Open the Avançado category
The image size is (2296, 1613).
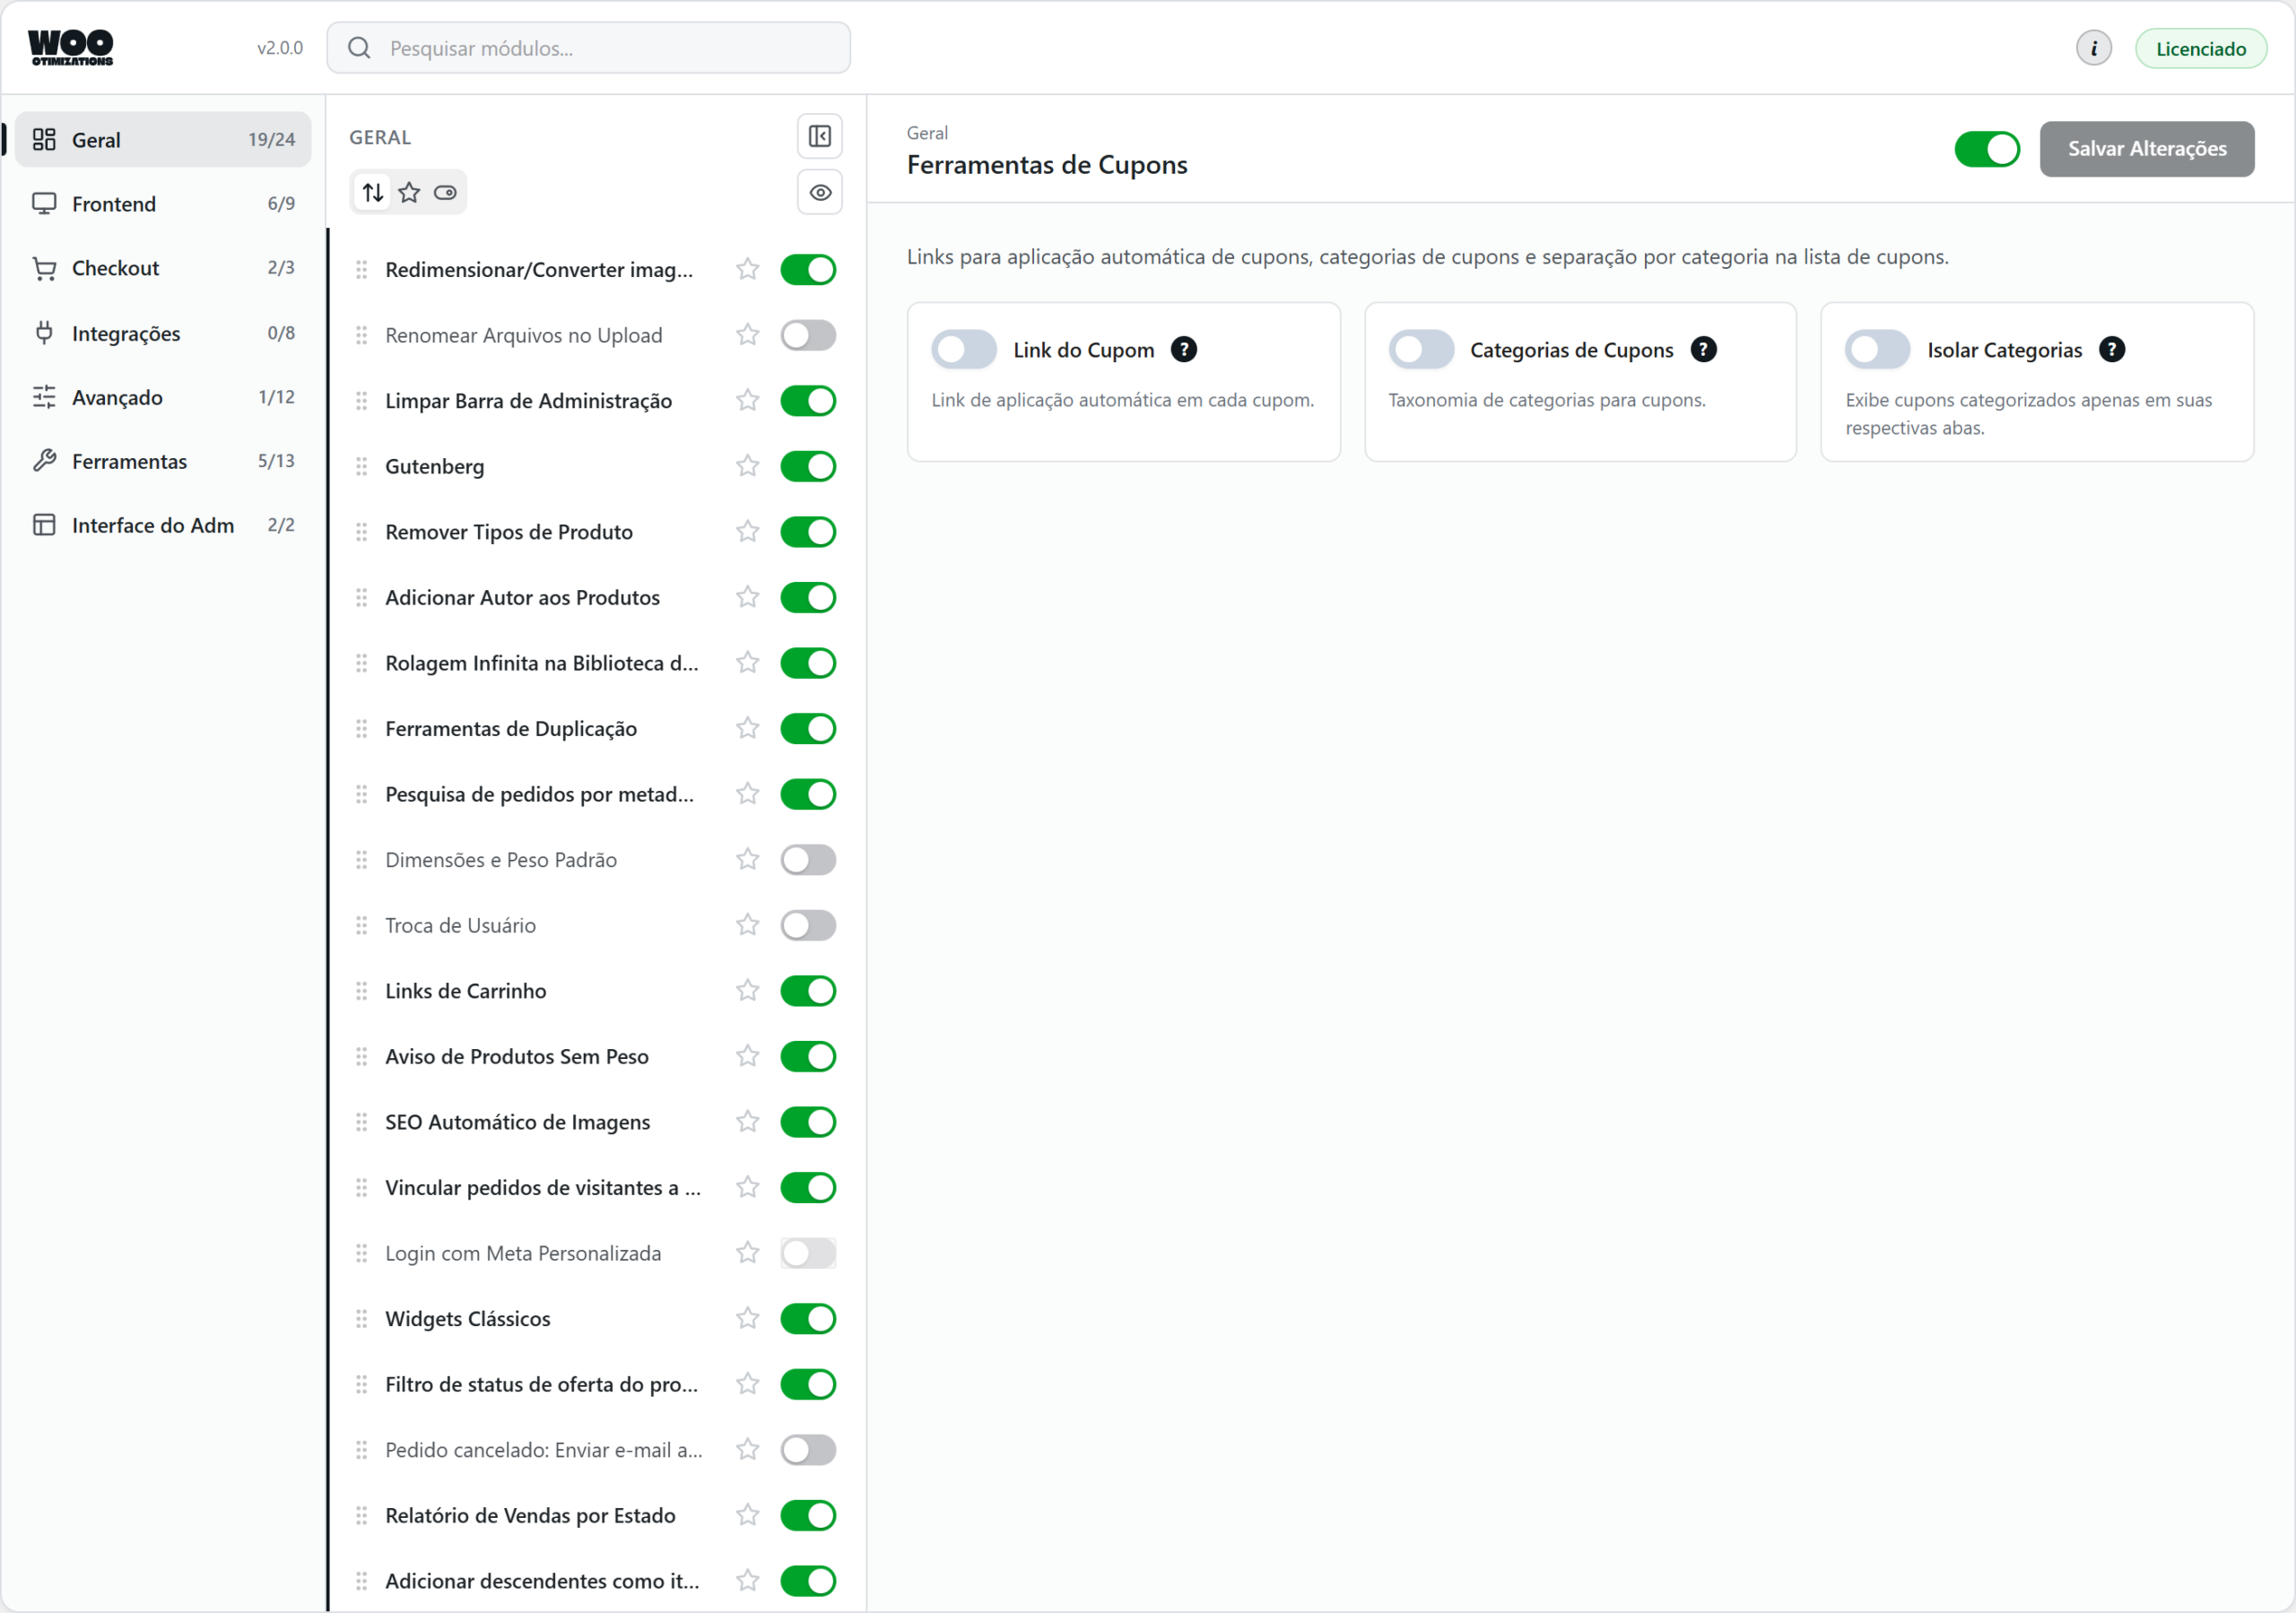[x=163, y=397]
